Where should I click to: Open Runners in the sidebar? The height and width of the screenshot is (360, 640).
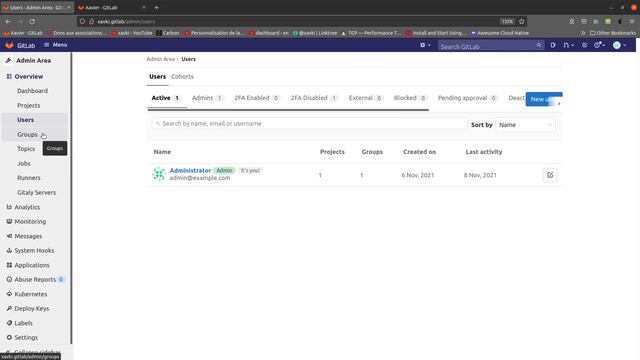pos(29,178)
